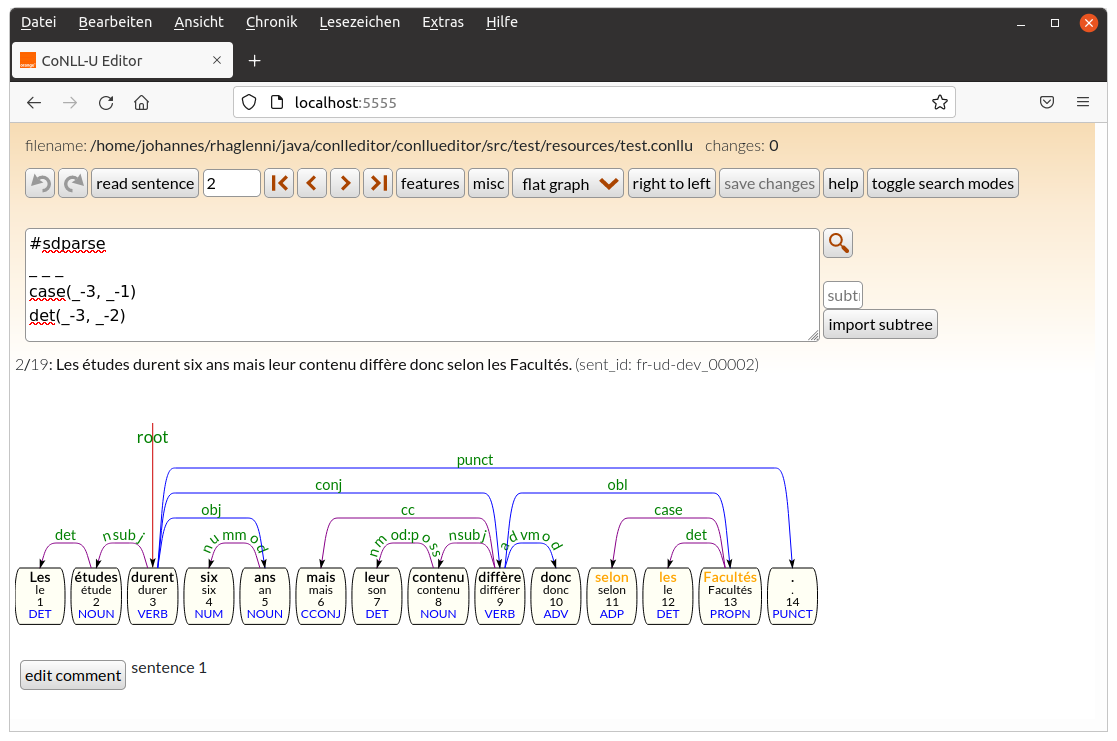Viewport: 1117px width, 741px height.
Task: Undo the last edit with the undo arrow
Action: click(40, 184)
